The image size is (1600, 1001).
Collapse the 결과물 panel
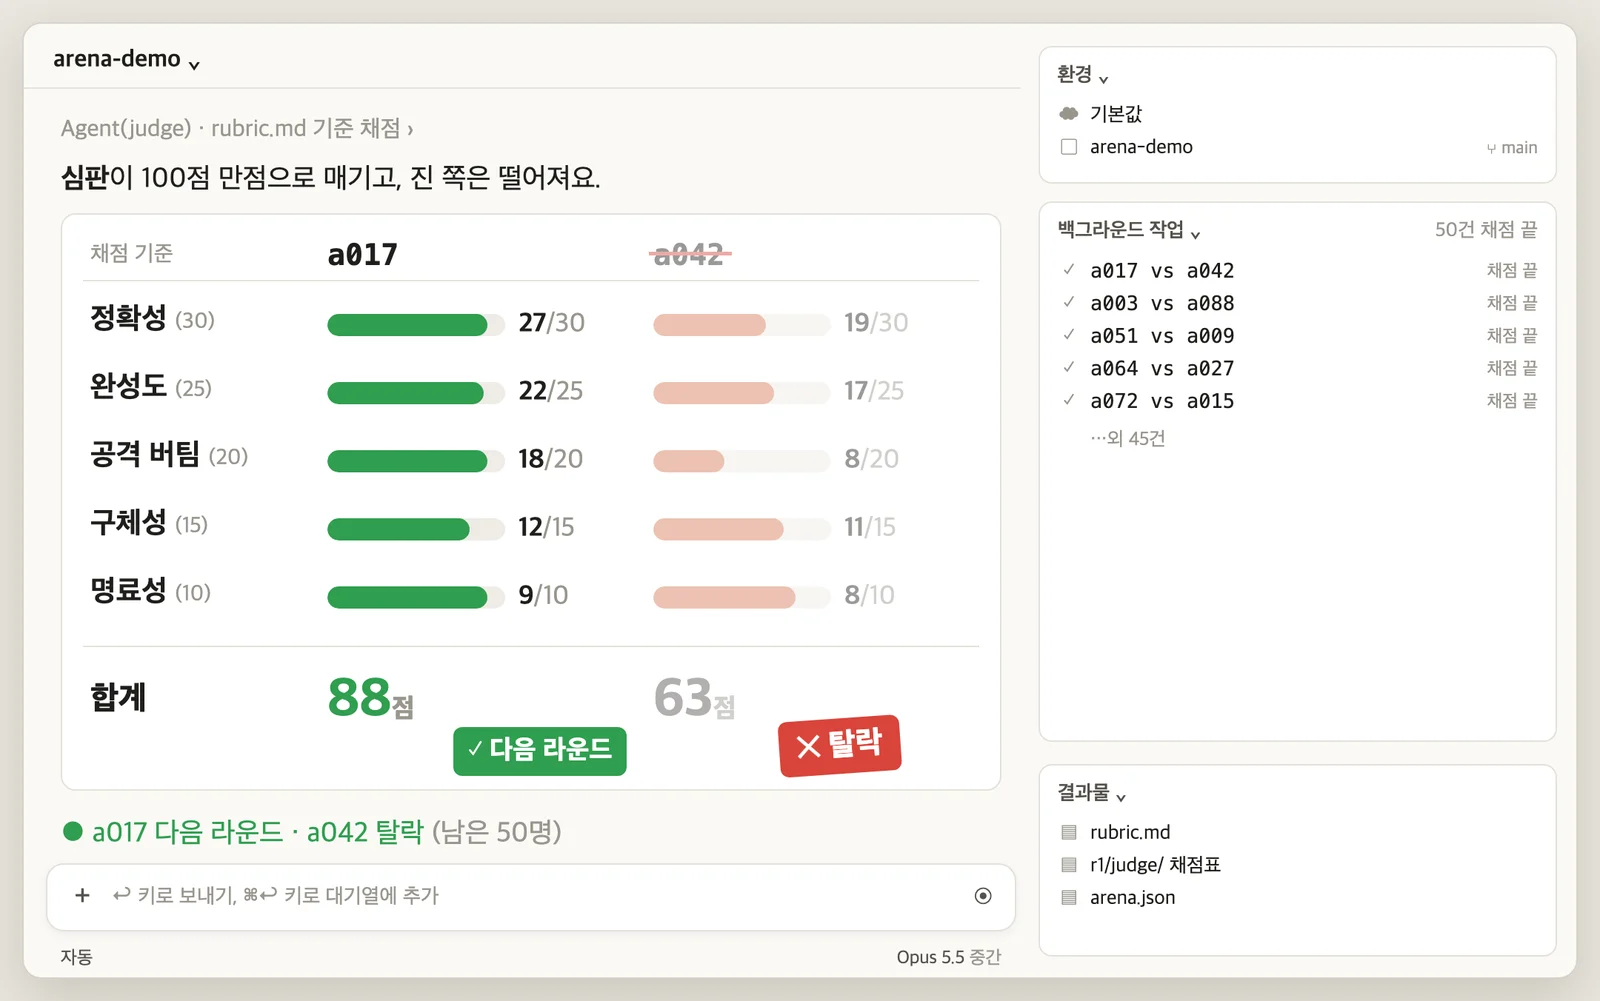point(1091,793)
